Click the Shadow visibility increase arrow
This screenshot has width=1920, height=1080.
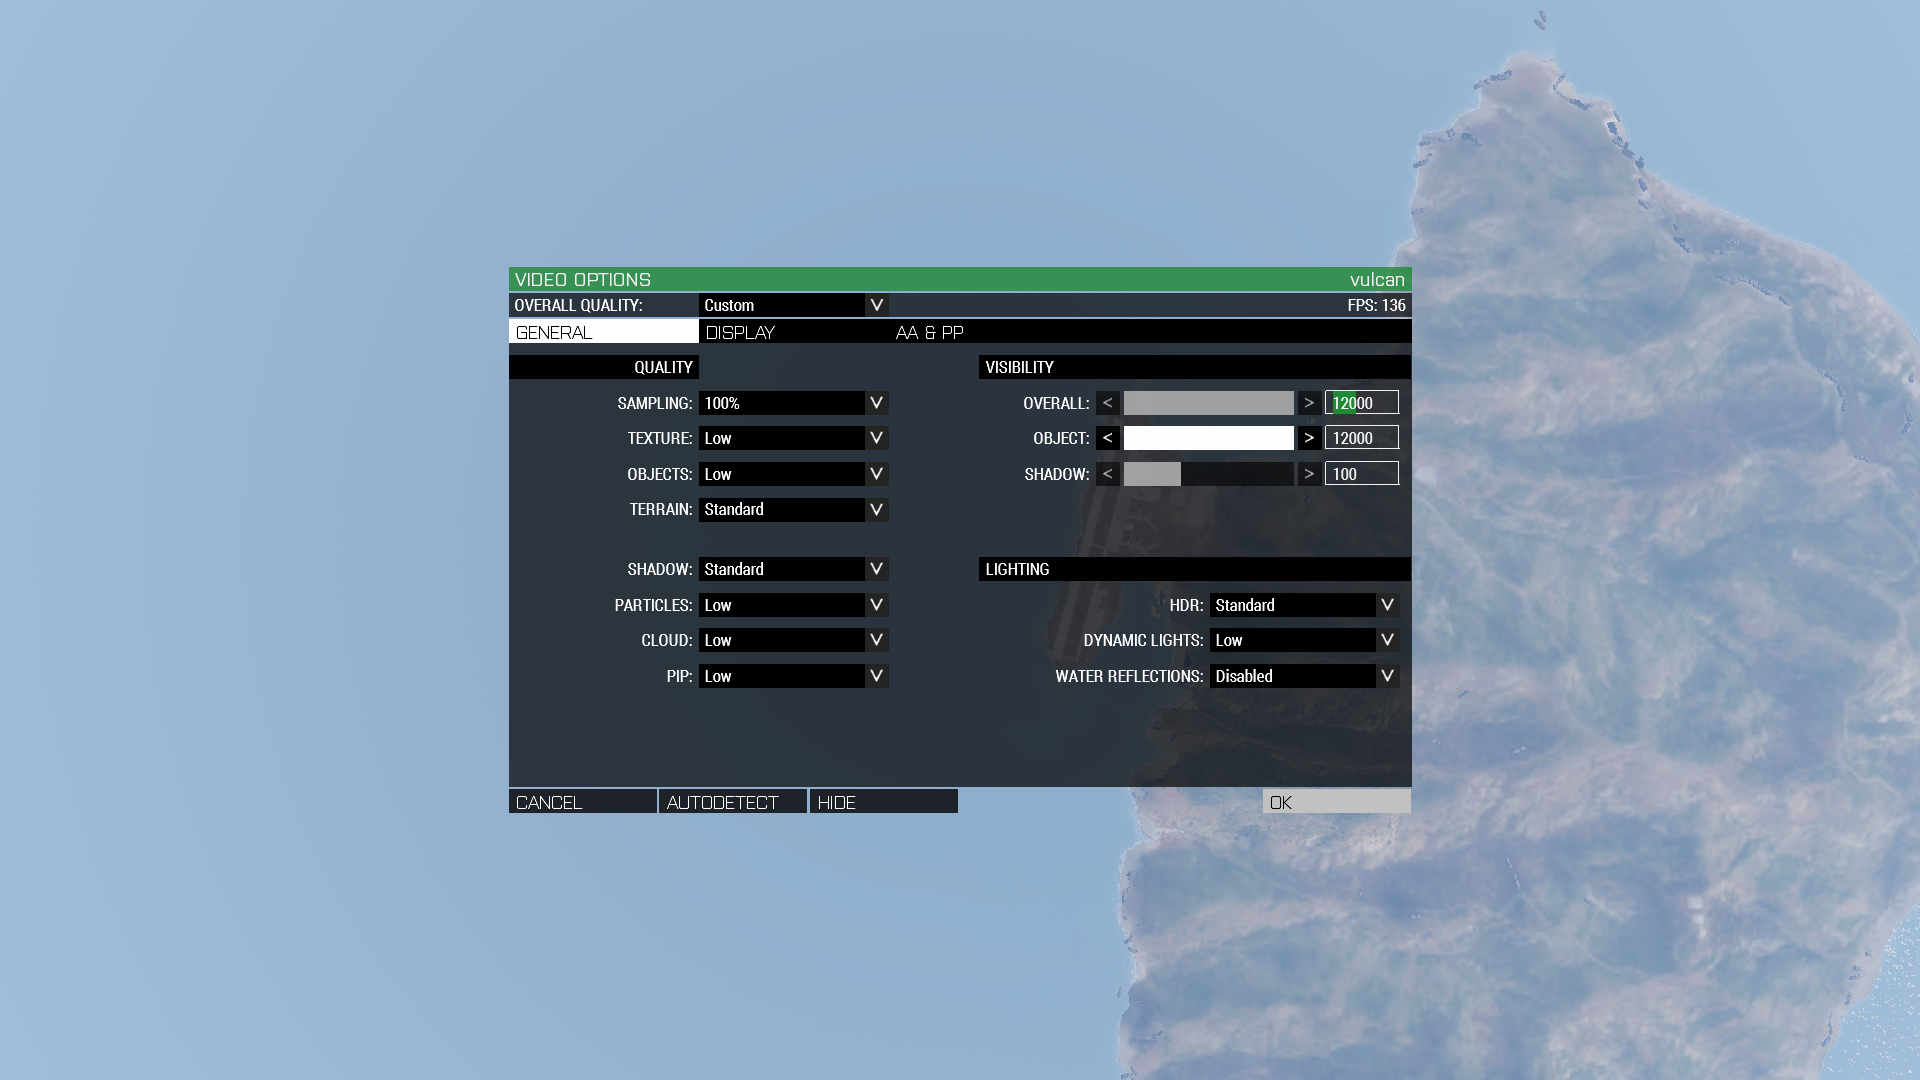point(1309,474)
